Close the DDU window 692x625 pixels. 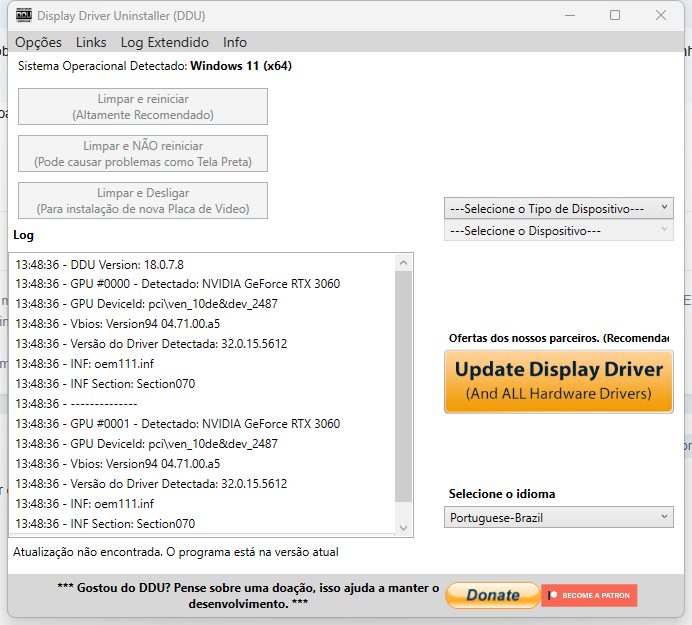pos(661,15)
